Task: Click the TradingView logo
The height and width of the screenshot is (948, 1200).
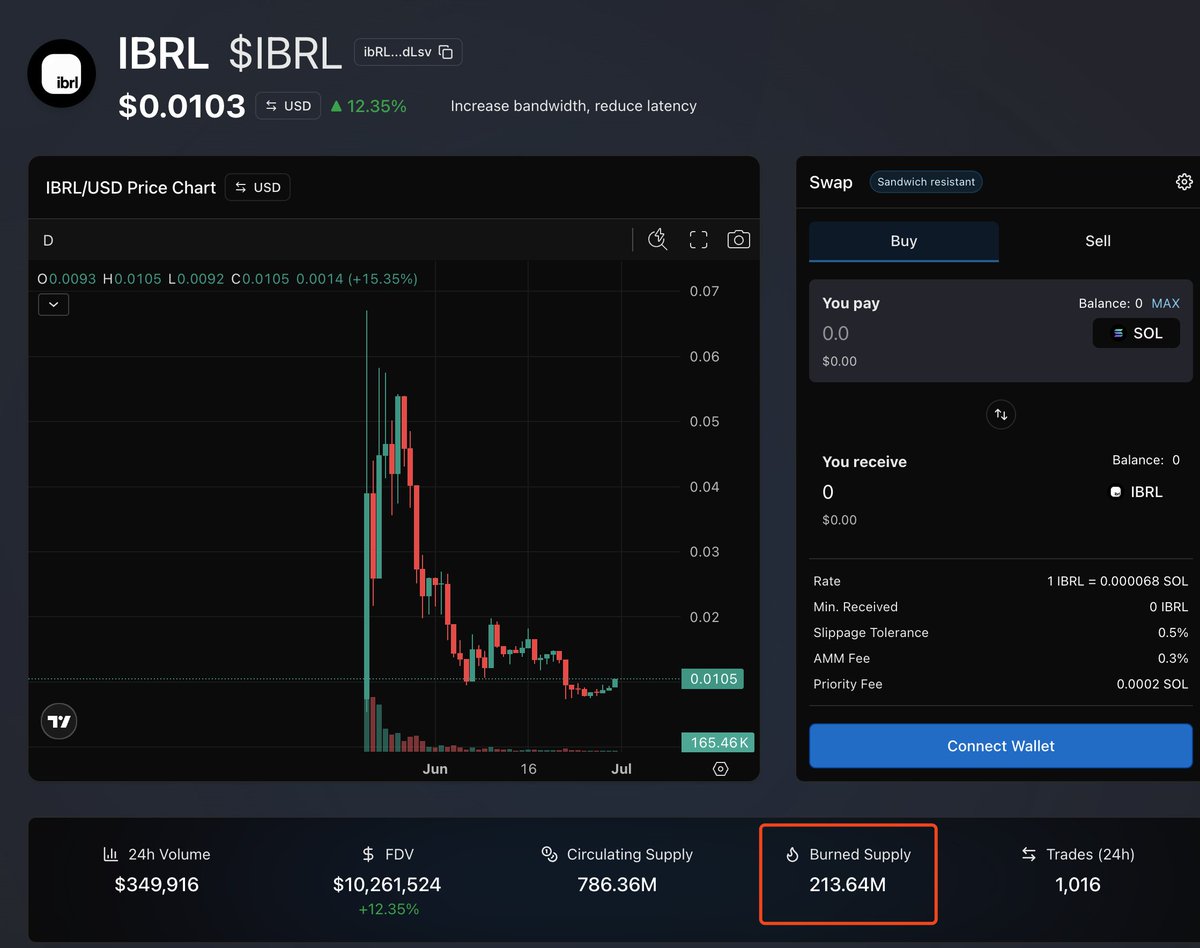Action: point(59,721)
